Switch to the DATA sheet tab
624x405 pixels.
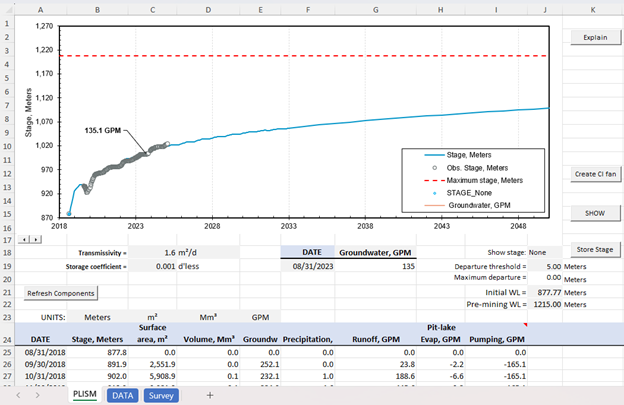123,395
